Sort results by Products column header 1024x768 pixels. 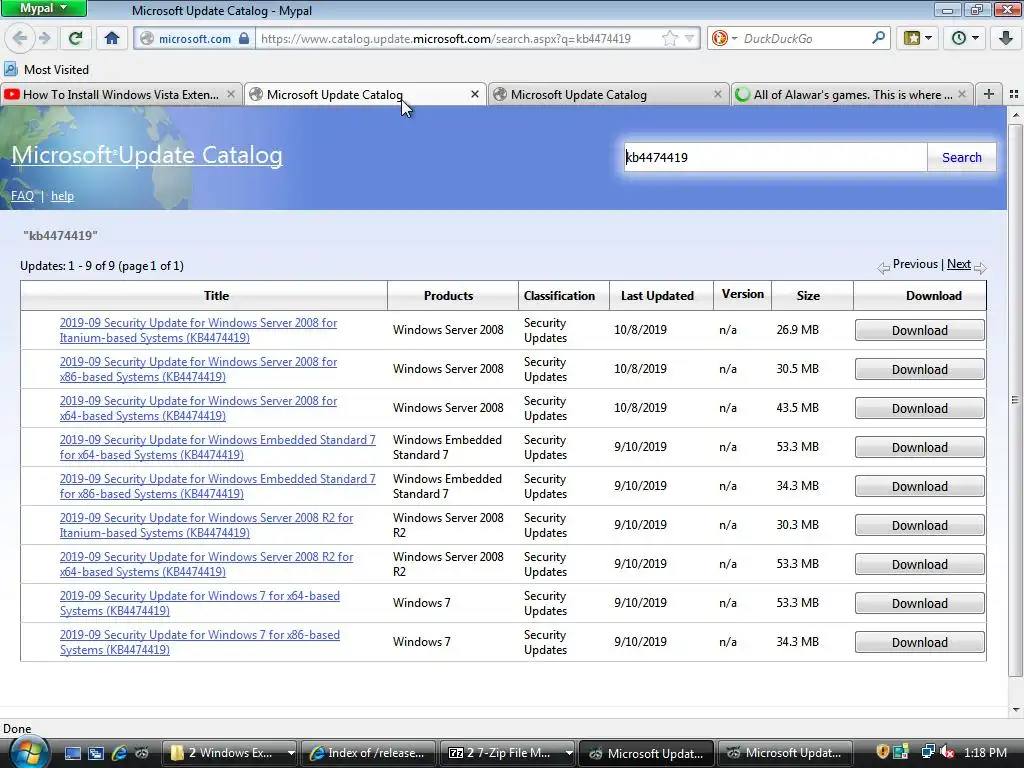pos(448,296)
